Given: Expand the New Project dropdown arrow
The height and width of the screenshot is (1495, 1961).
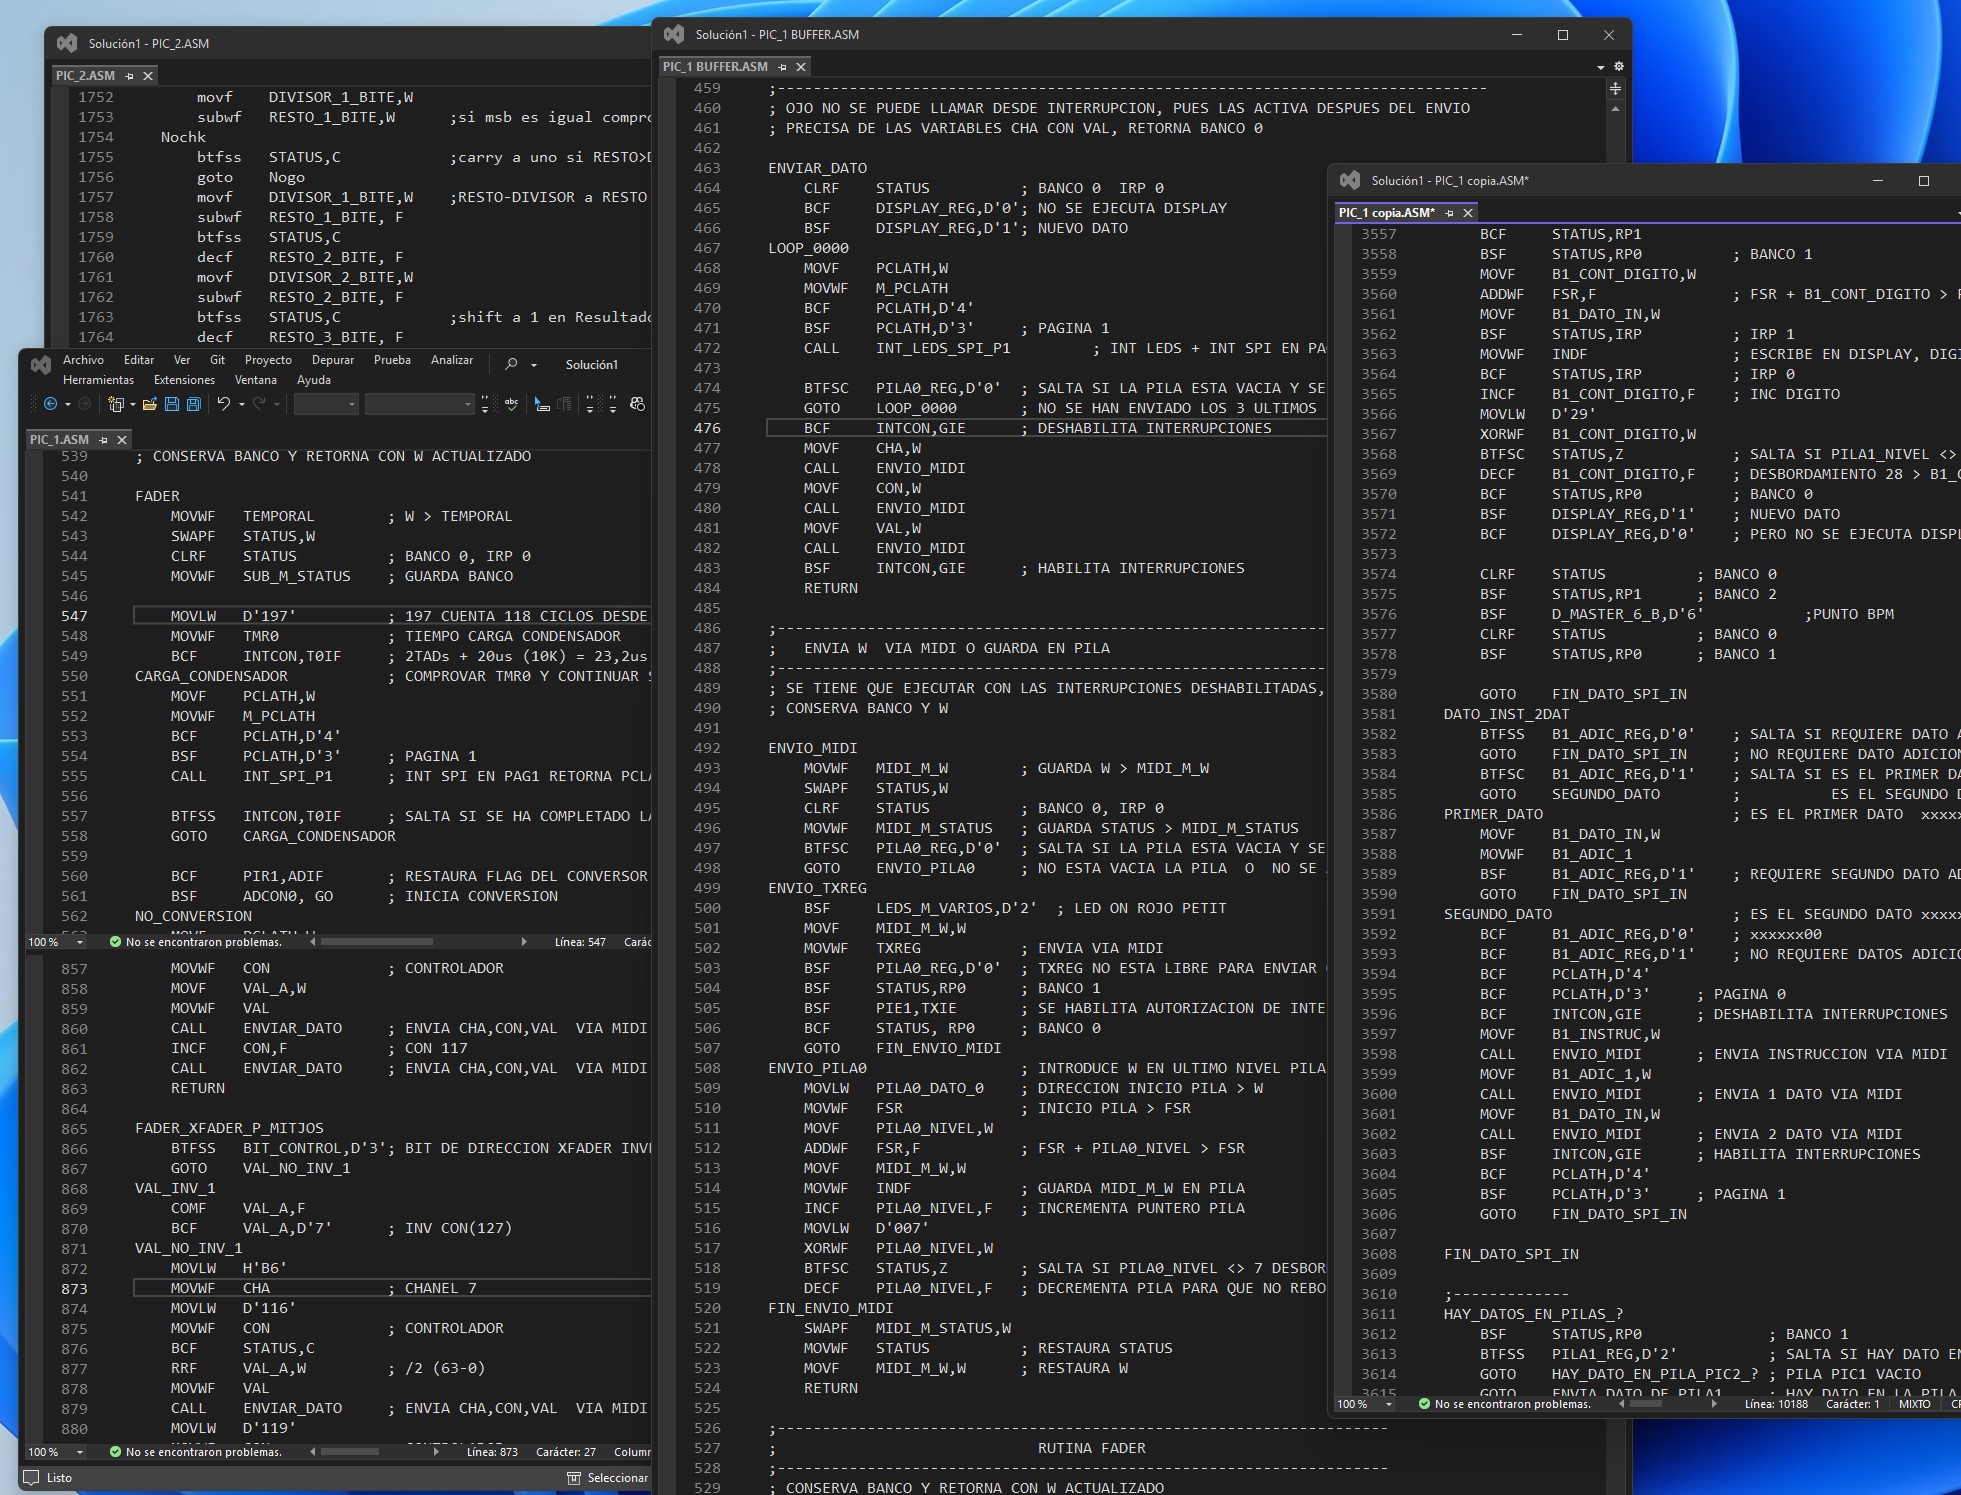Looking at the screenshot, I should (x=132, y=405).
